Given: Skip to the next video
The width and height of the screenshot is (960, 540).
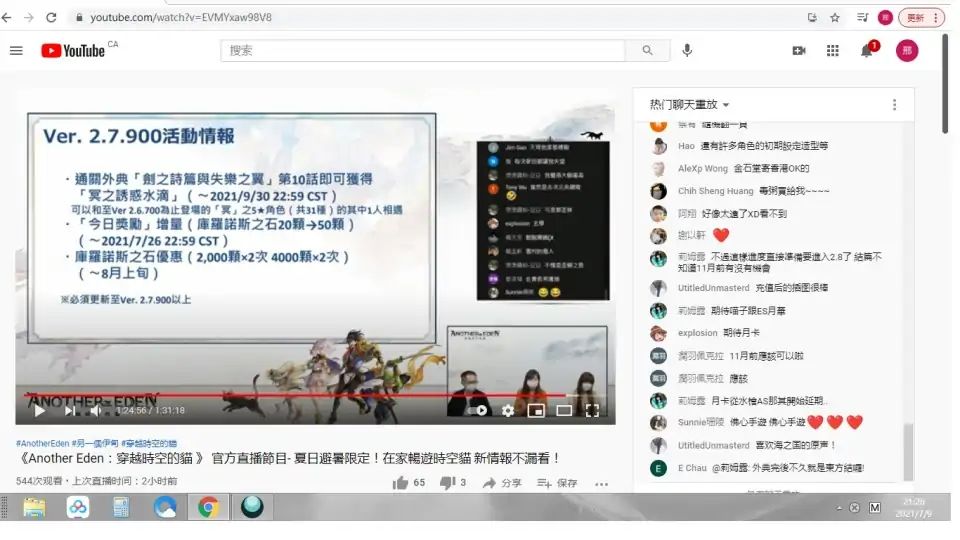Looking at the screenshot, I should pos(70,411).
